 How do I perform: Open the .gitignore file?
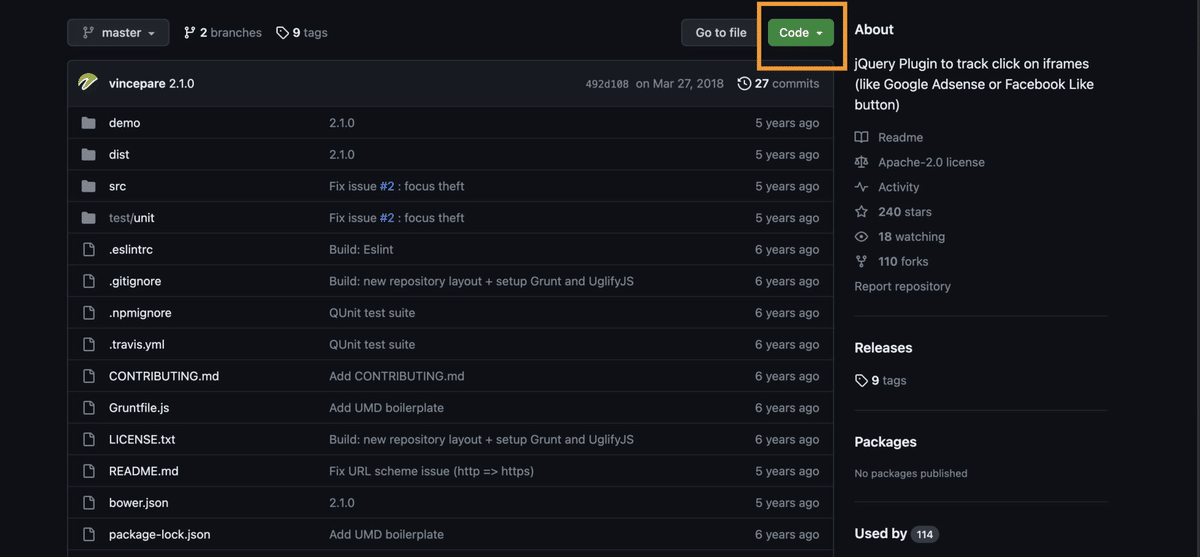click(135, 281)
